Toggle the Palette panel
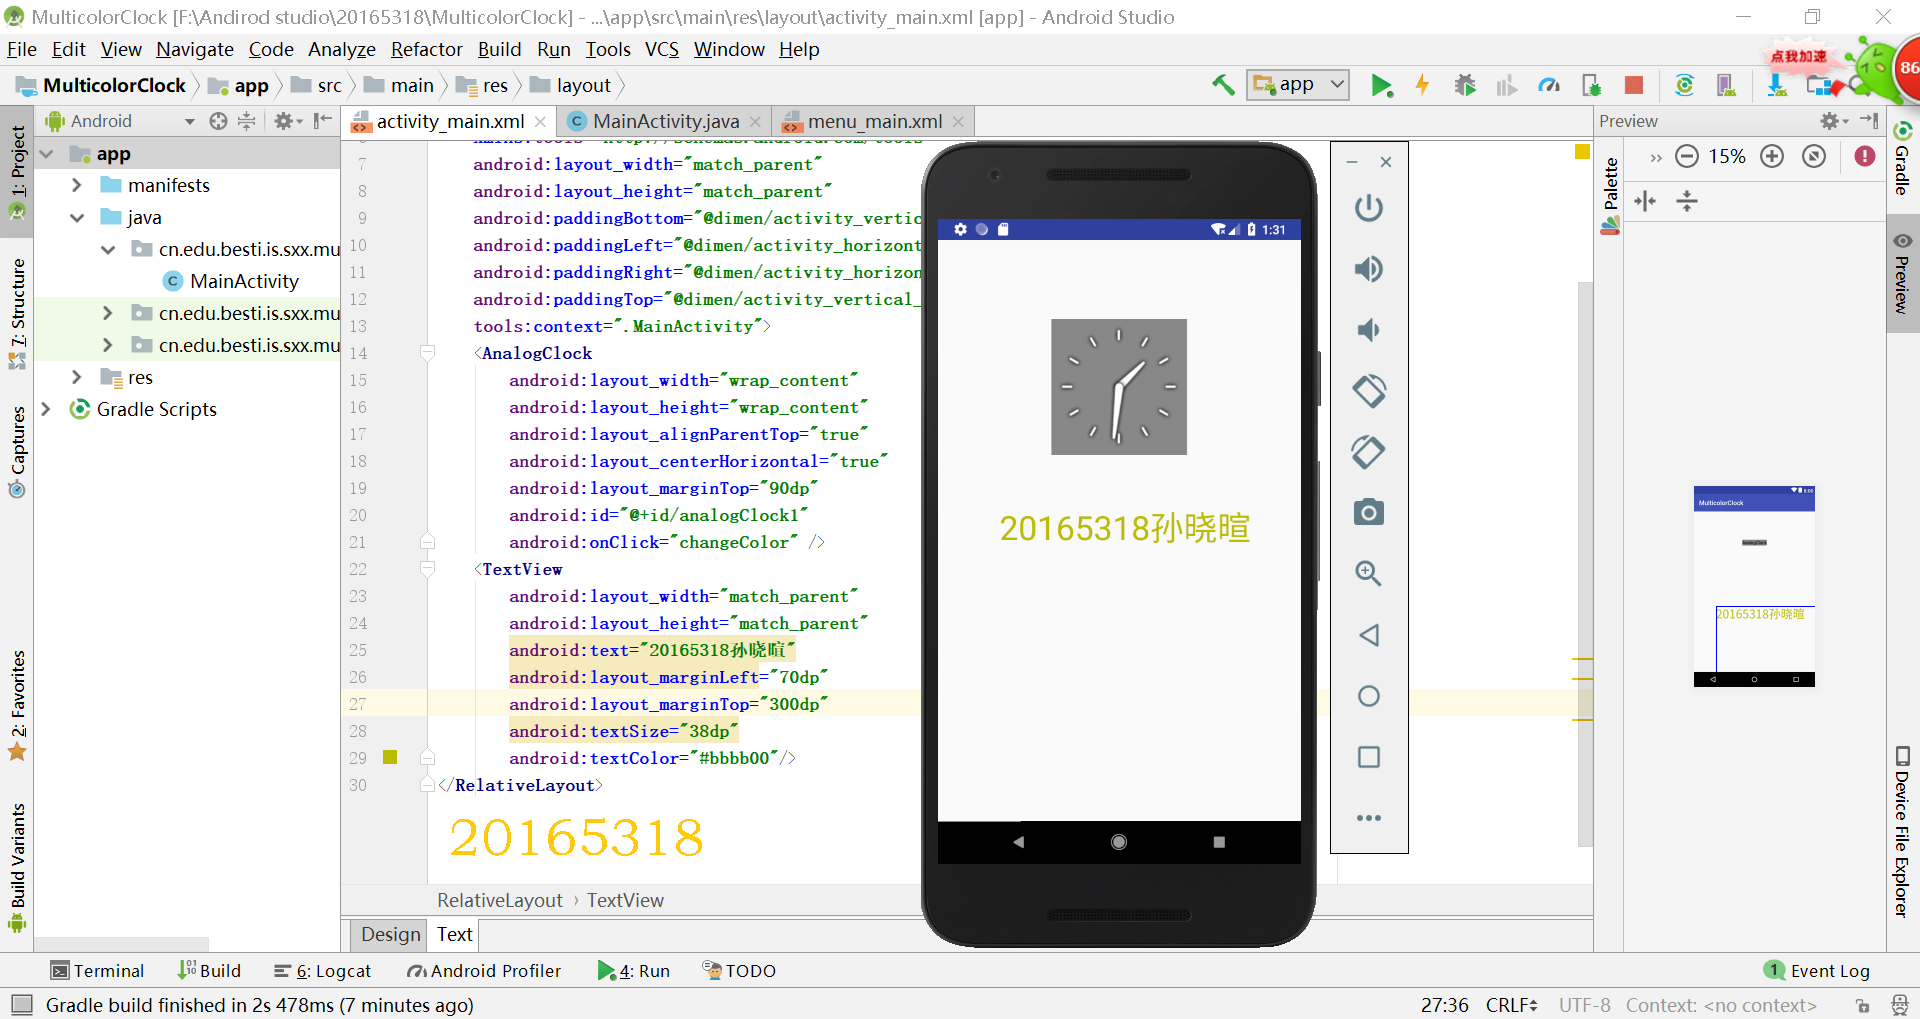 click(1610, 196)
